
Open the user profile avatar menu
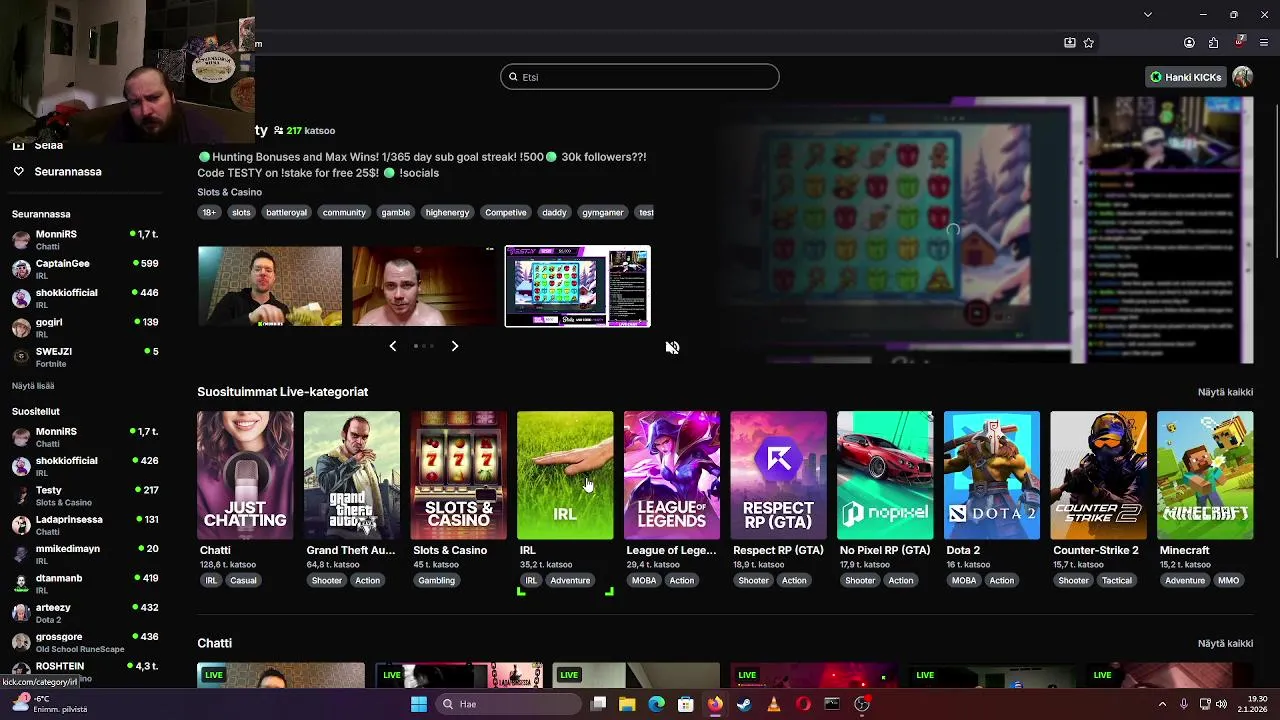tap(1242, 77)
